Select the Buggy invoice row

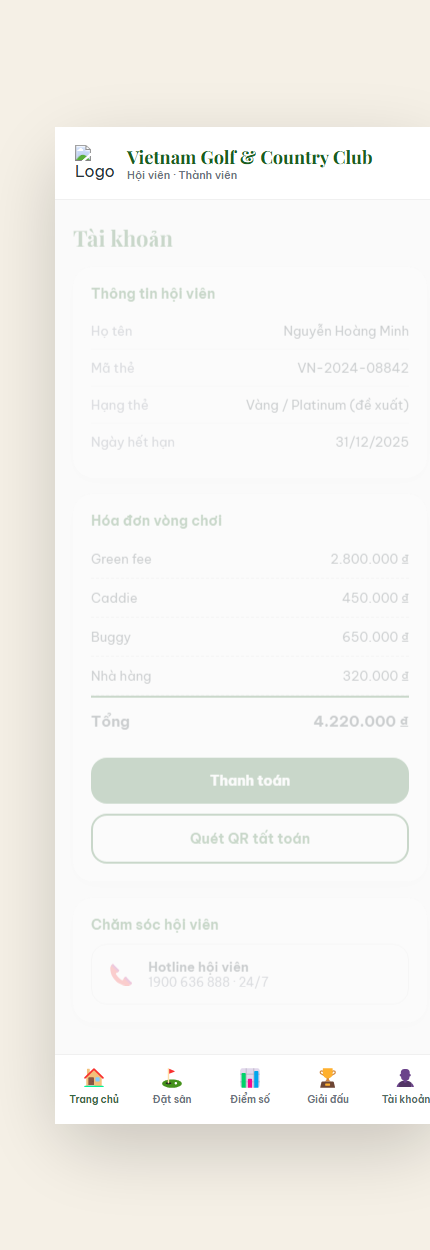(x=250, y=637)
